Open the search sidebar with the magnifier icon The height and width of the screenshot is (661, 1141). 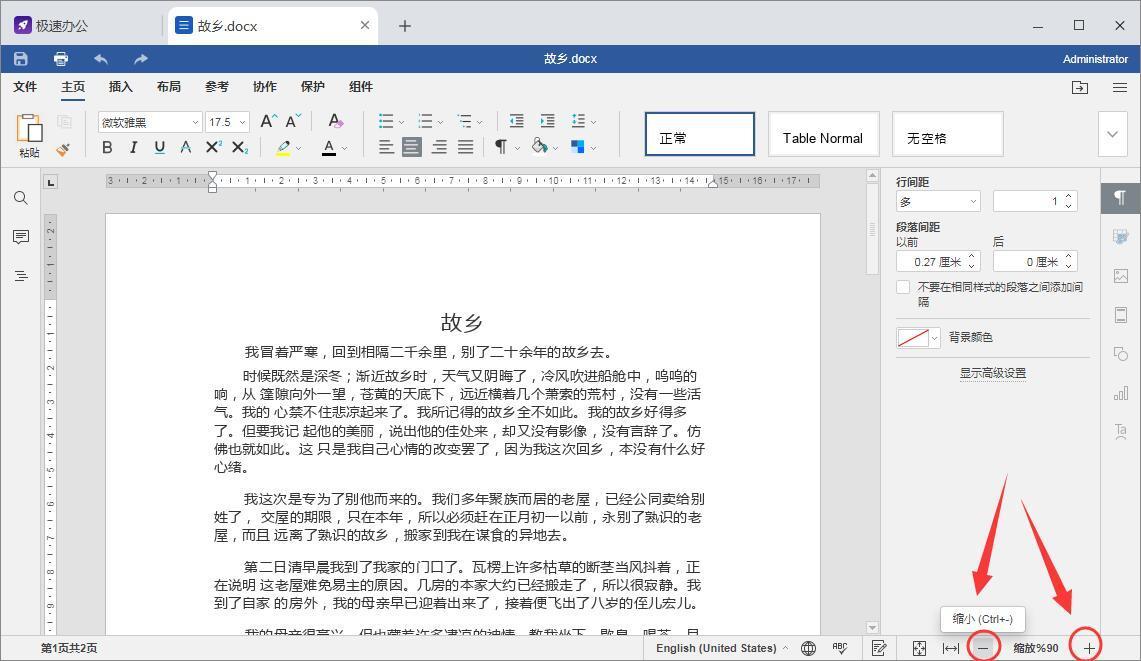point(20,198)
